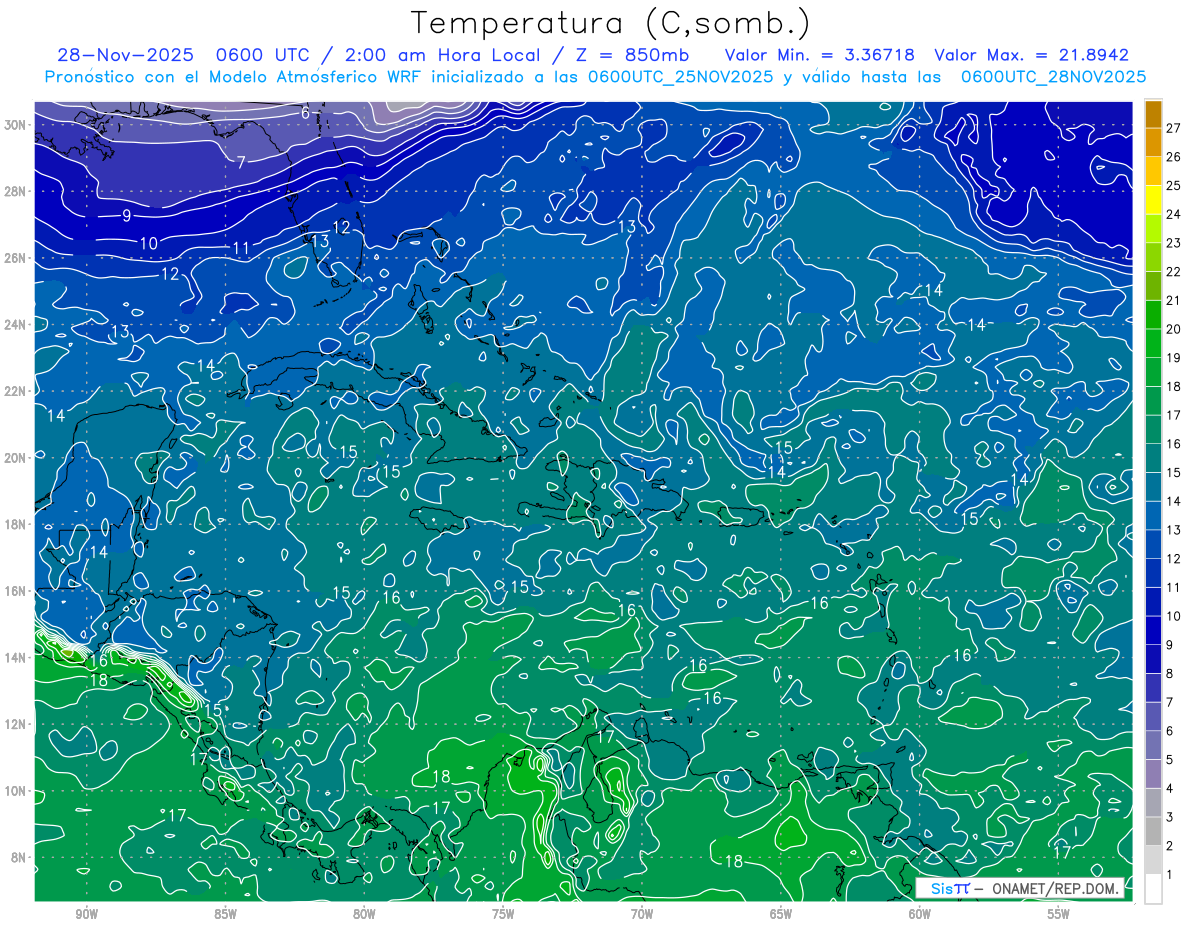
Task: Select the 16N latitude axis label
Action: click(15, 591)
